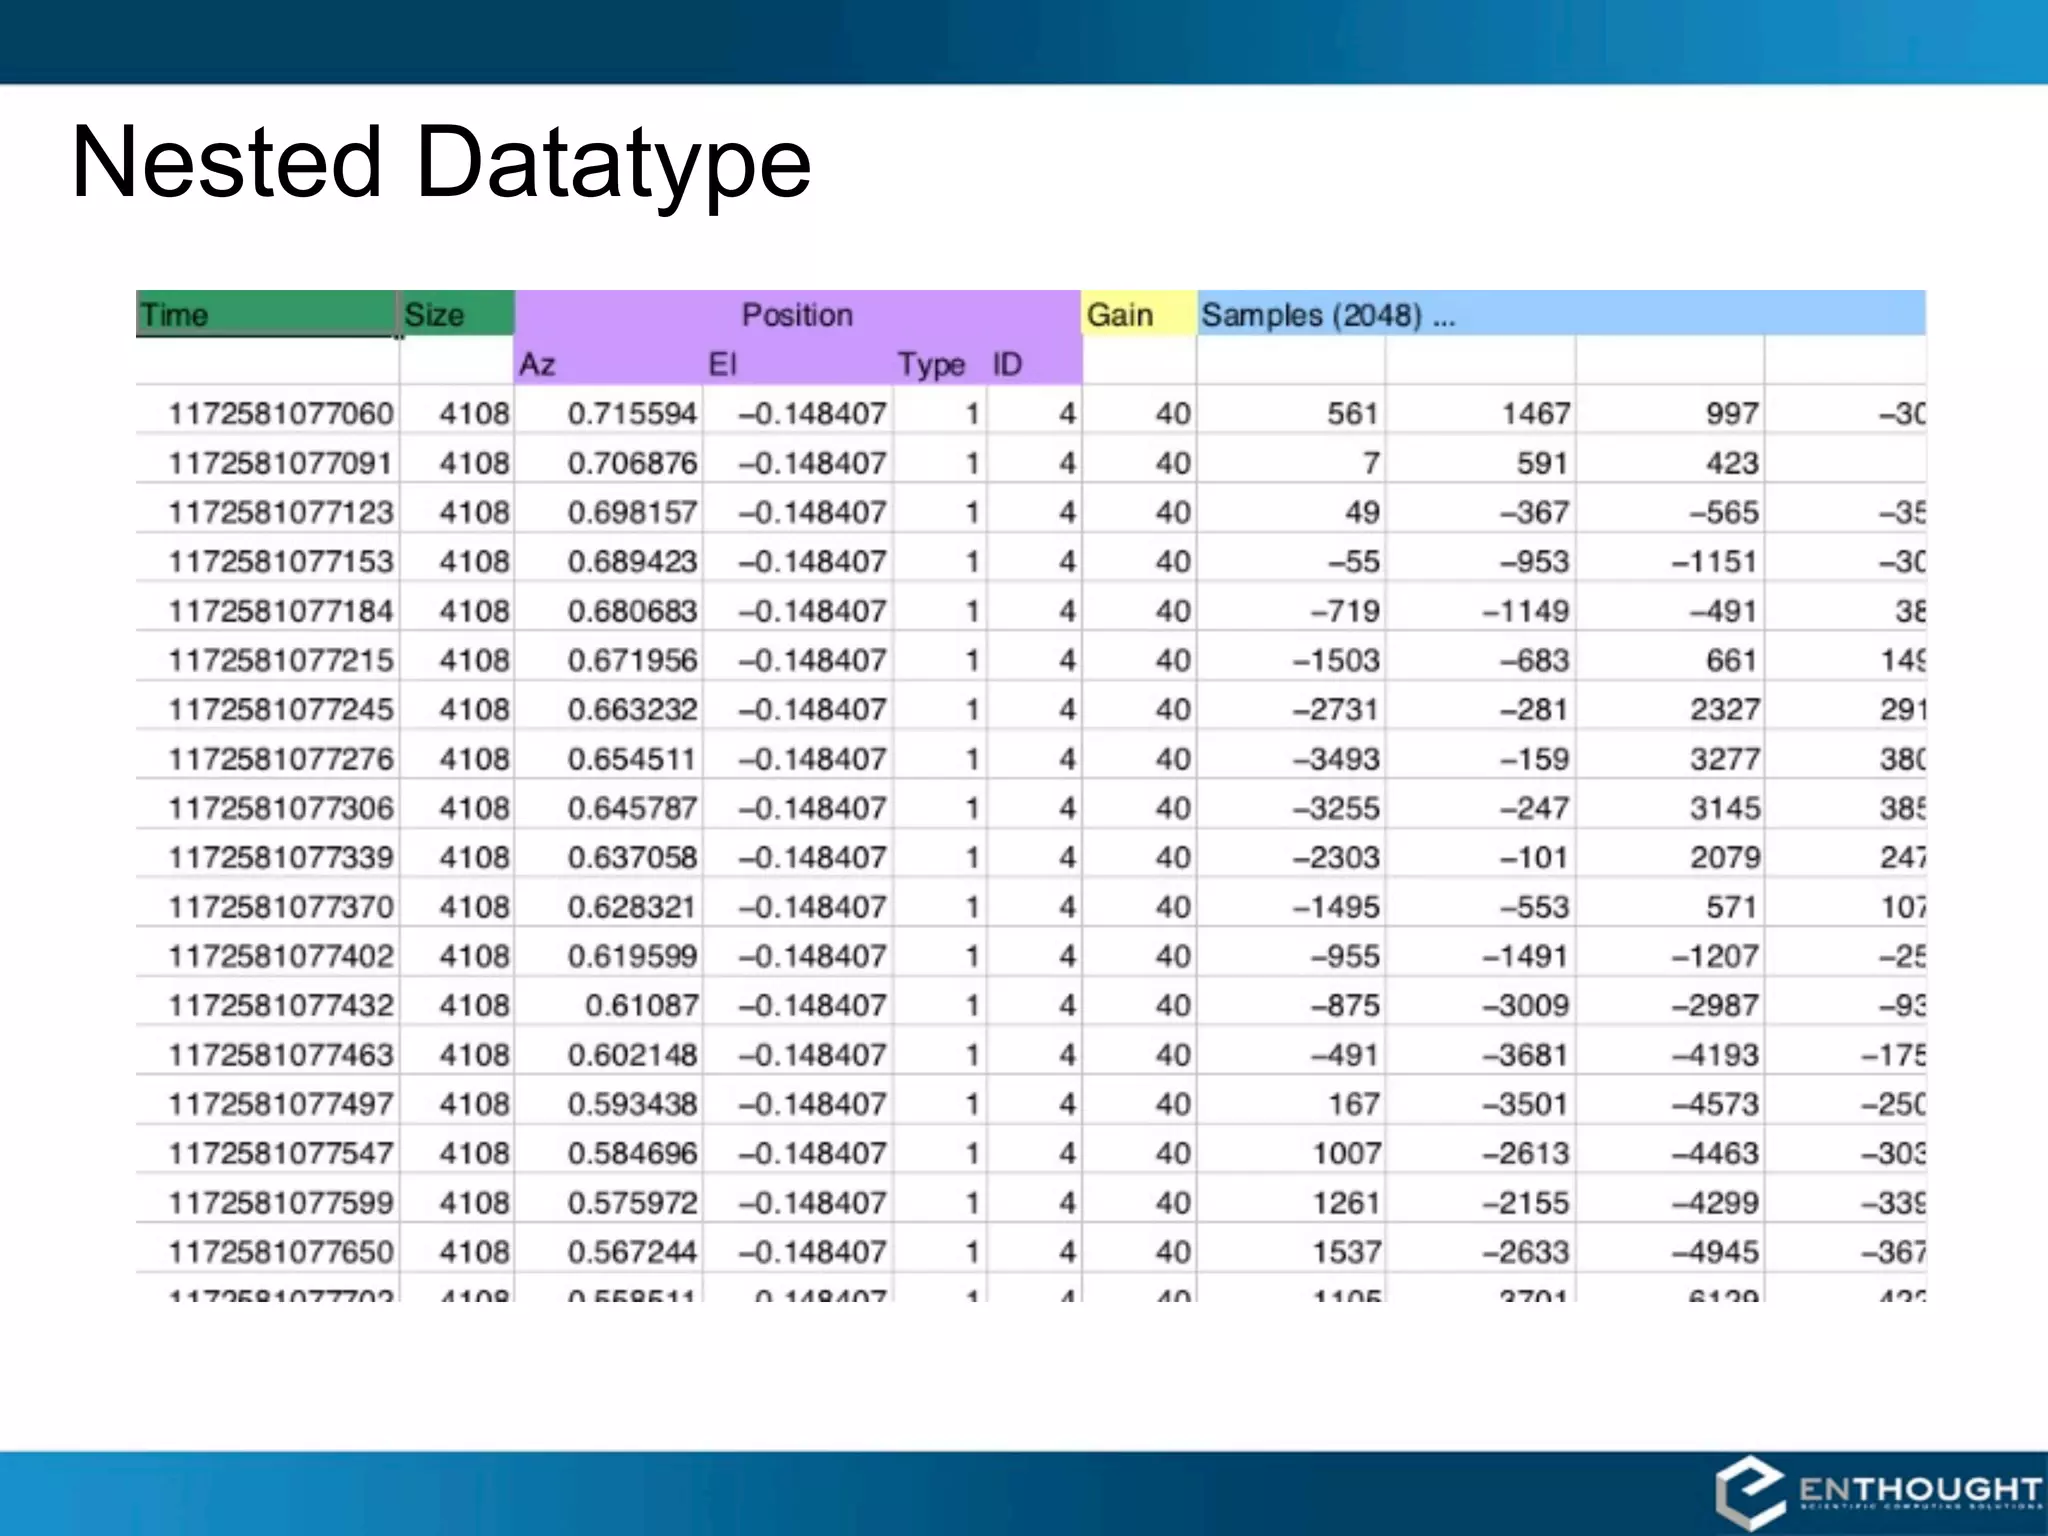
Task: Click time cell 1172581077463
Action: coord(281,1054)
